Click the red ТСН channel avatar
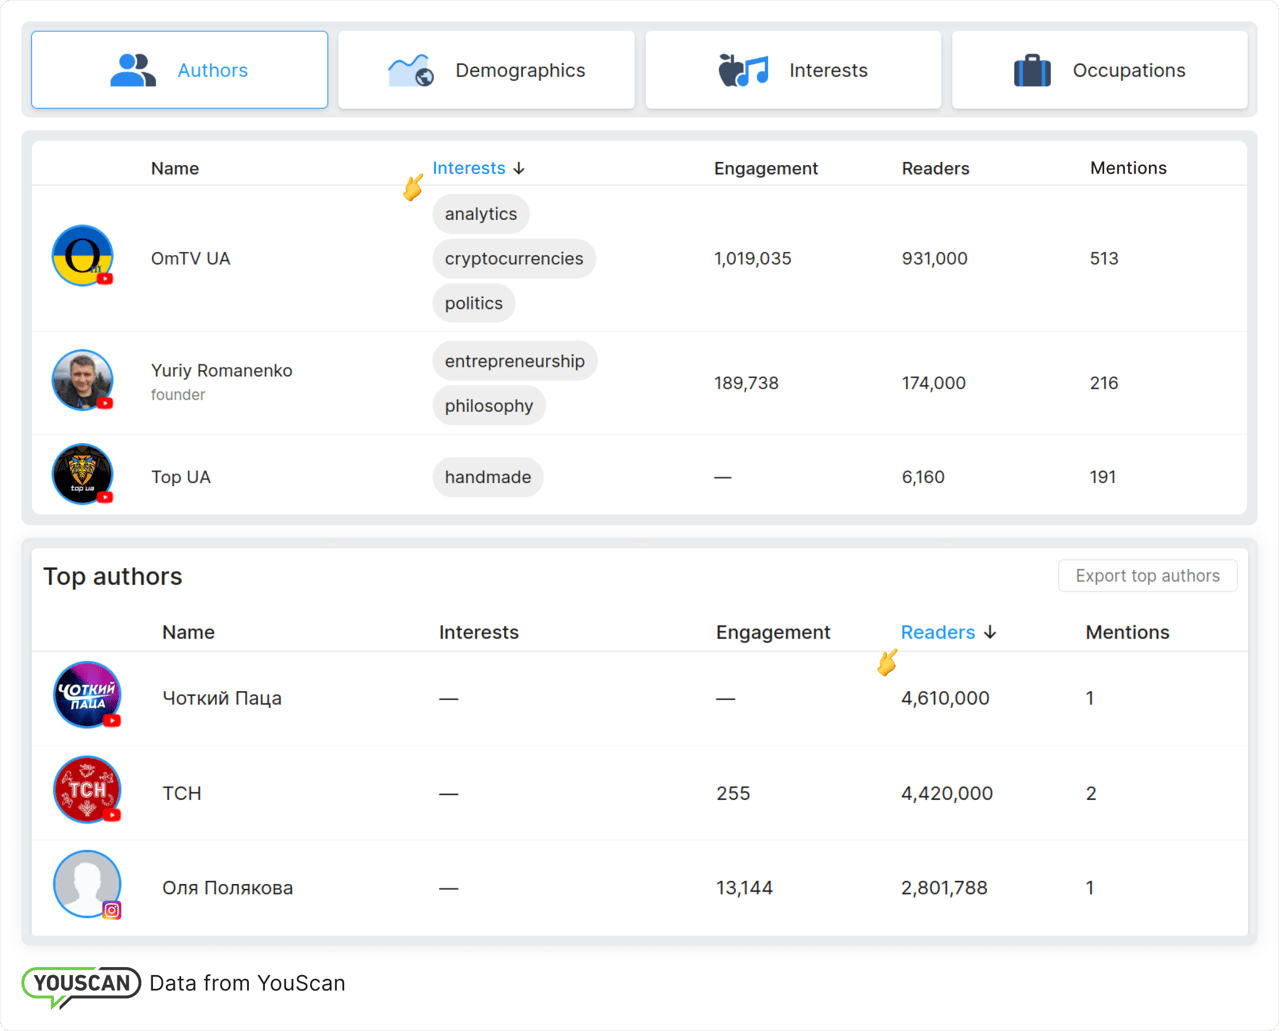1280x1031 pixels. [x=87, y=789]
